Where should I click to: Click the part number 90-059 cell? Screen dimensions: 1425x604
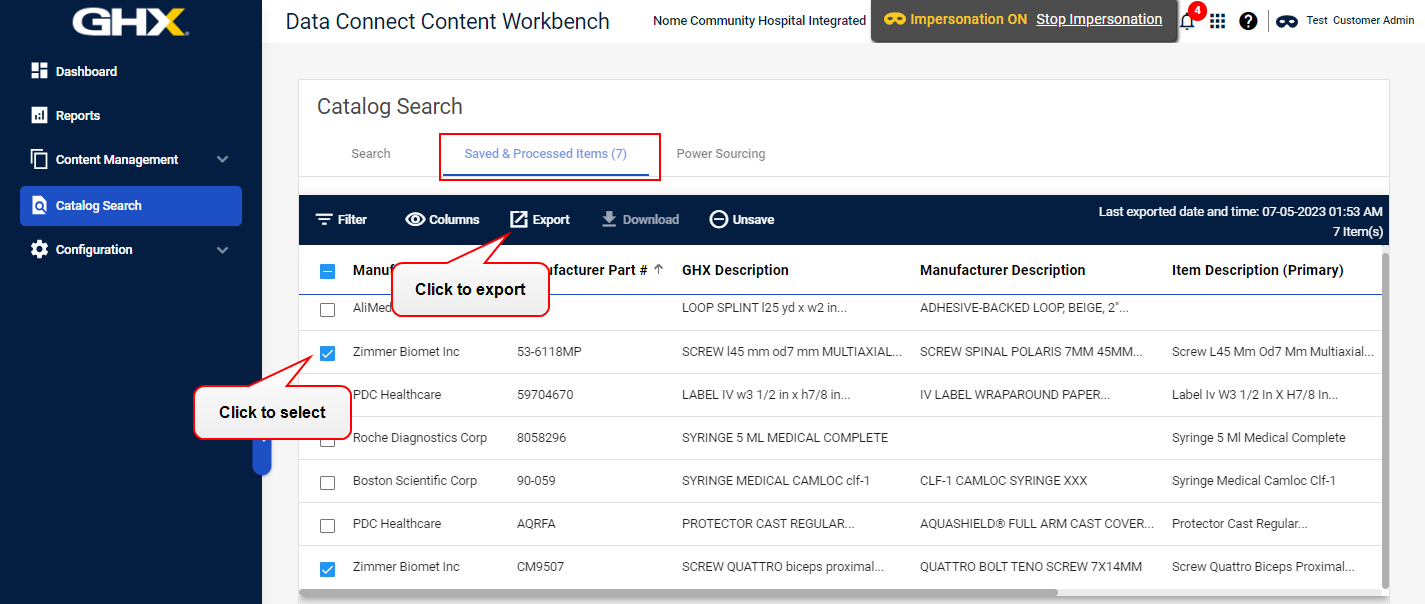point(536,481)
